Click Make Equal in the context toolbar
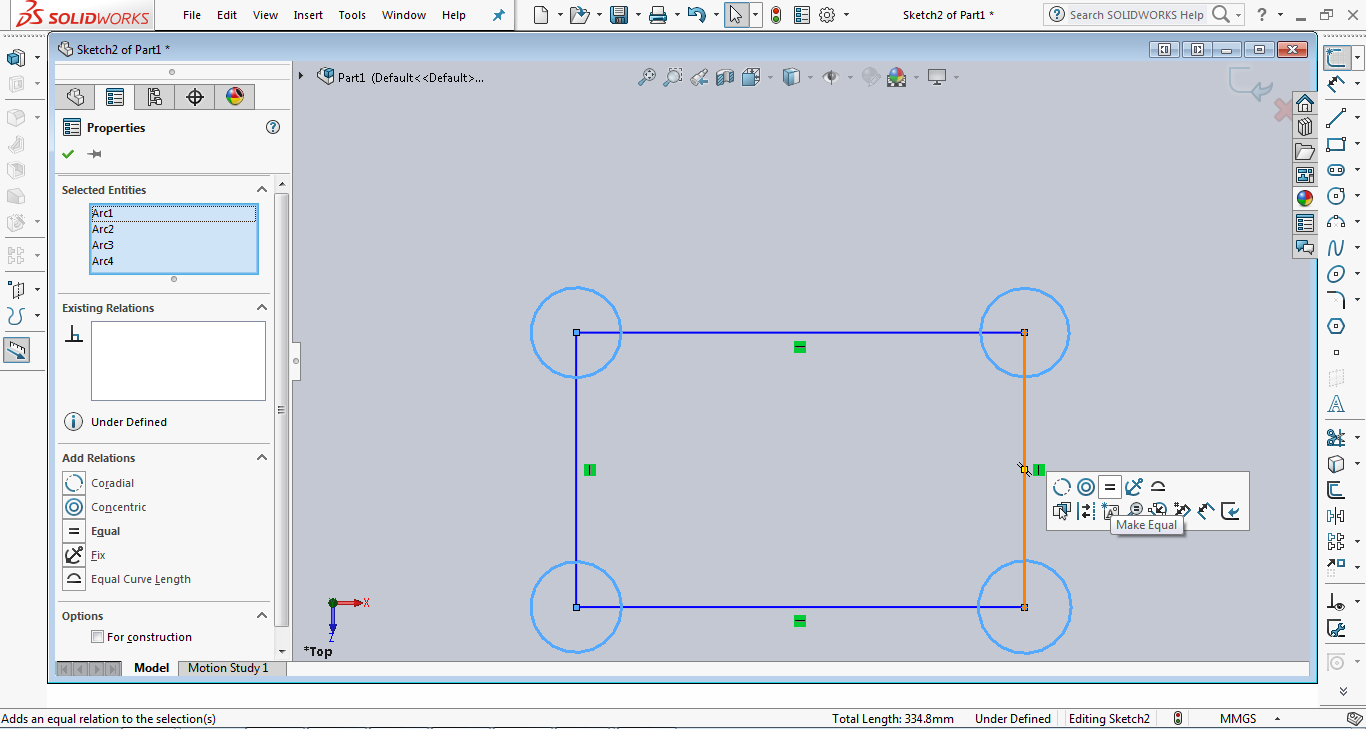 (1110, 487)
